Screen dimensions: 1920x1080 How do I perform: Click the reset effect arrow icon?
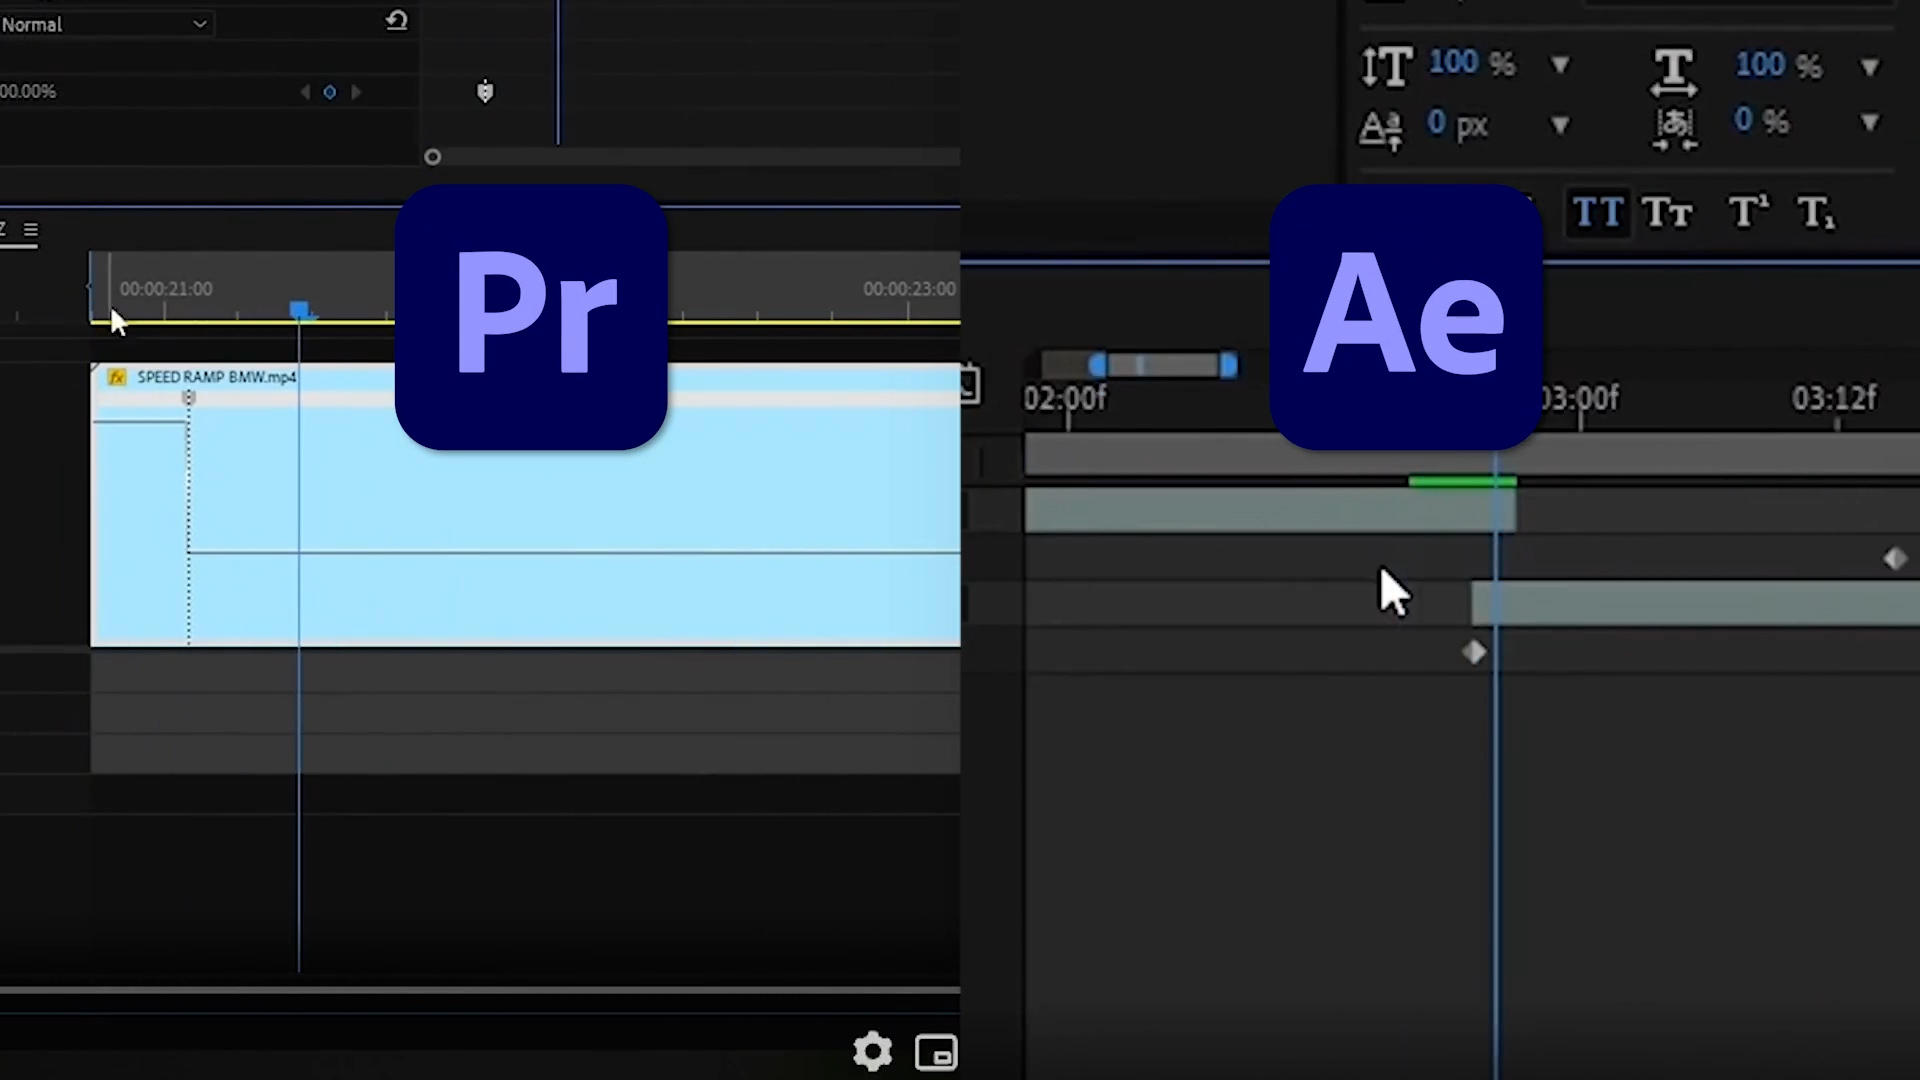397,21
